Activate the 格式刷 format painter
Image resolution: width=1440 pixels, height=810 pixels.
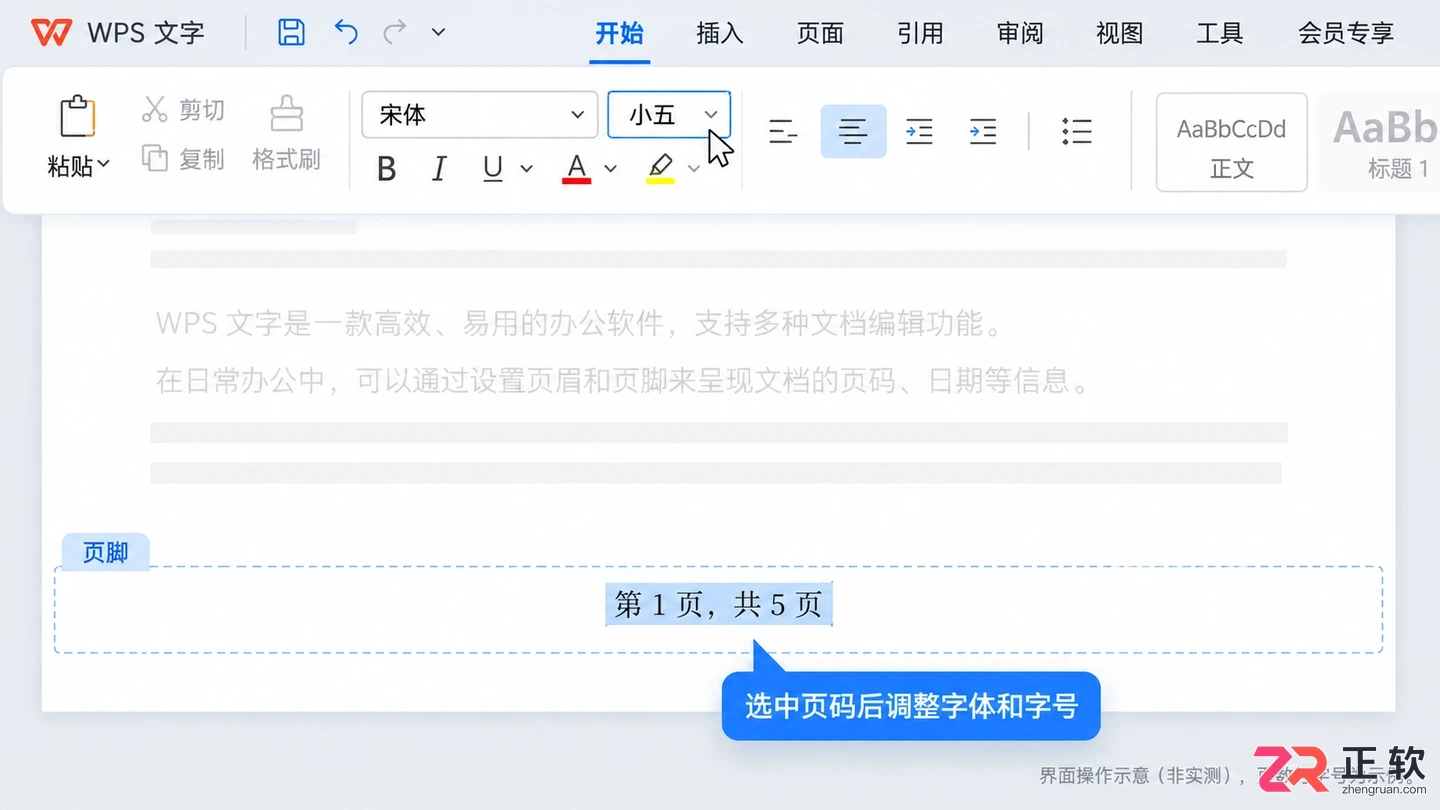(x=286, y=134)
